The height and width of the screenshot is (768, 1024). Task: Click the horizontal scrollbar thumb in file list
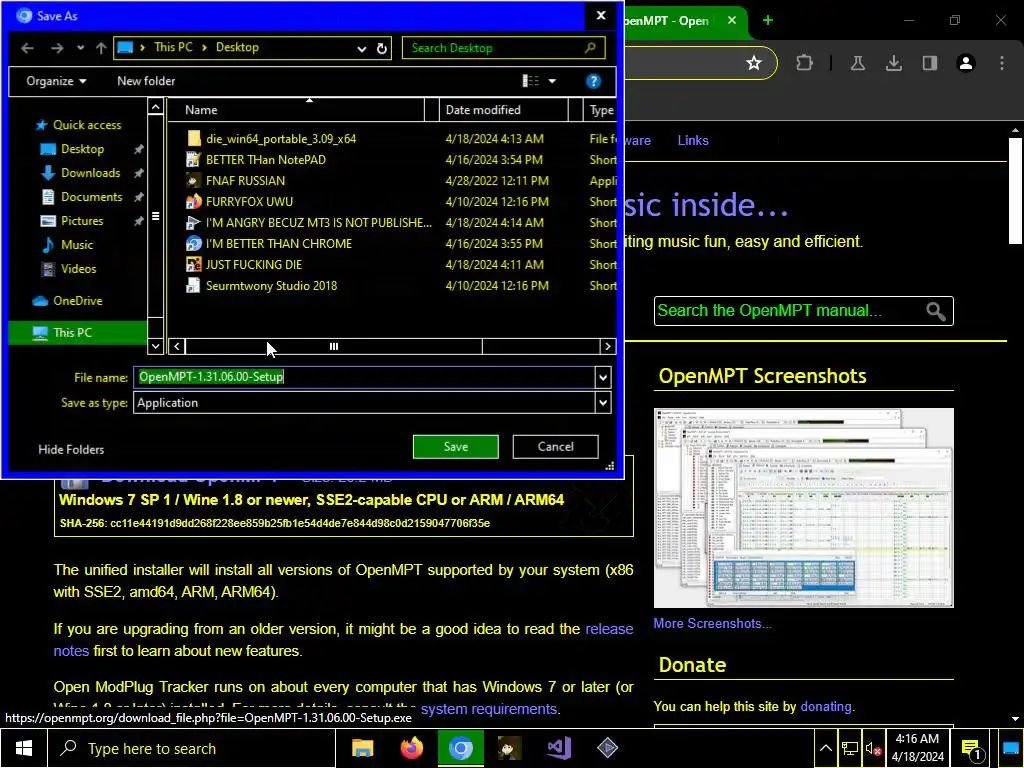coord(334,347)
